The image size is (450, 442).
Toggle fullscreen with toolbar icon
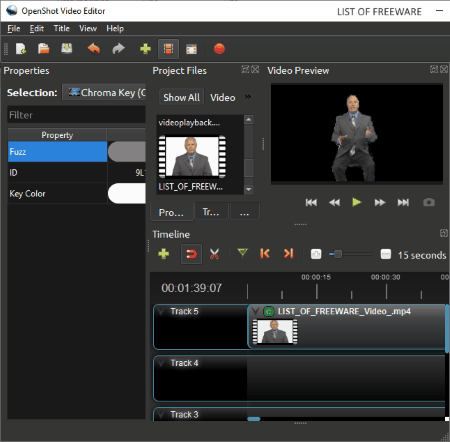point(191,49)
